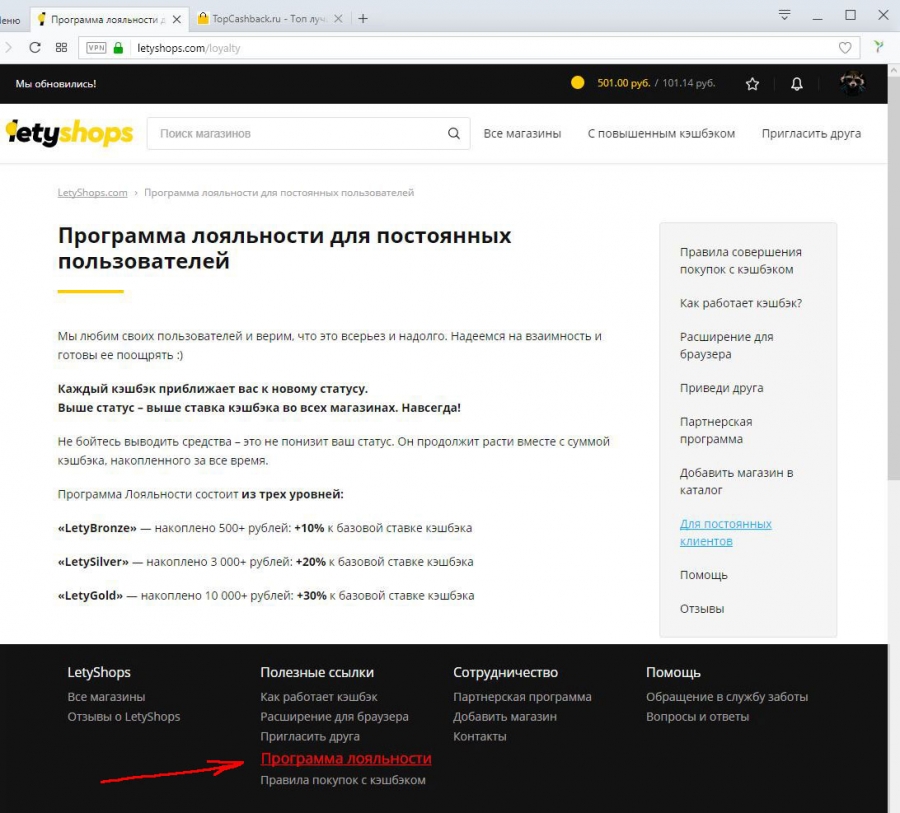The width and height of the screenshot is (900, 813).
Task: Click the letyshops logo
Action: (69, 133)
